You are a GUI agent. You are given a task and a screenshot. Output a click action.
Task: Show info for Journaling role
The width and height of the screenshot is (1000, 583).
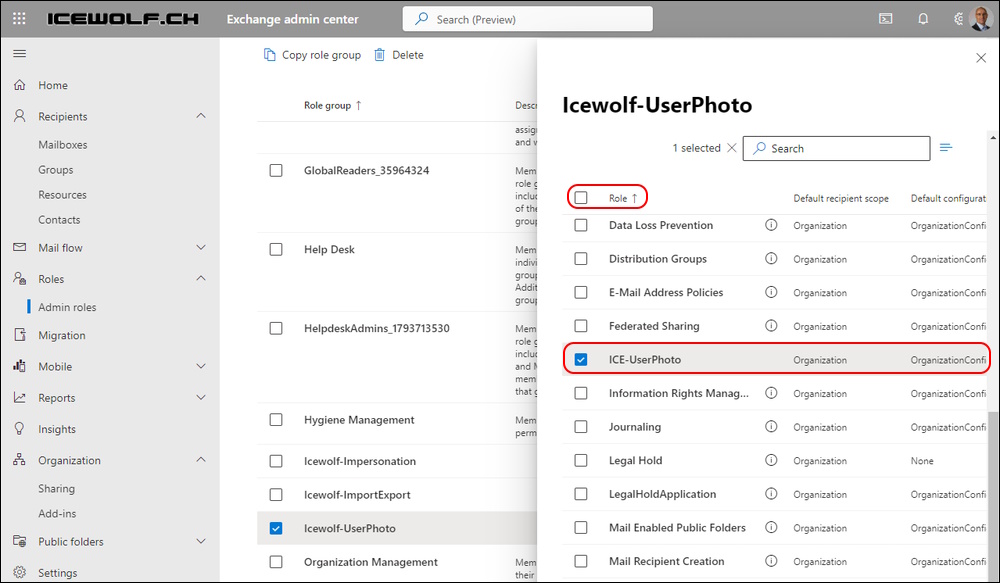pos(771,426)
